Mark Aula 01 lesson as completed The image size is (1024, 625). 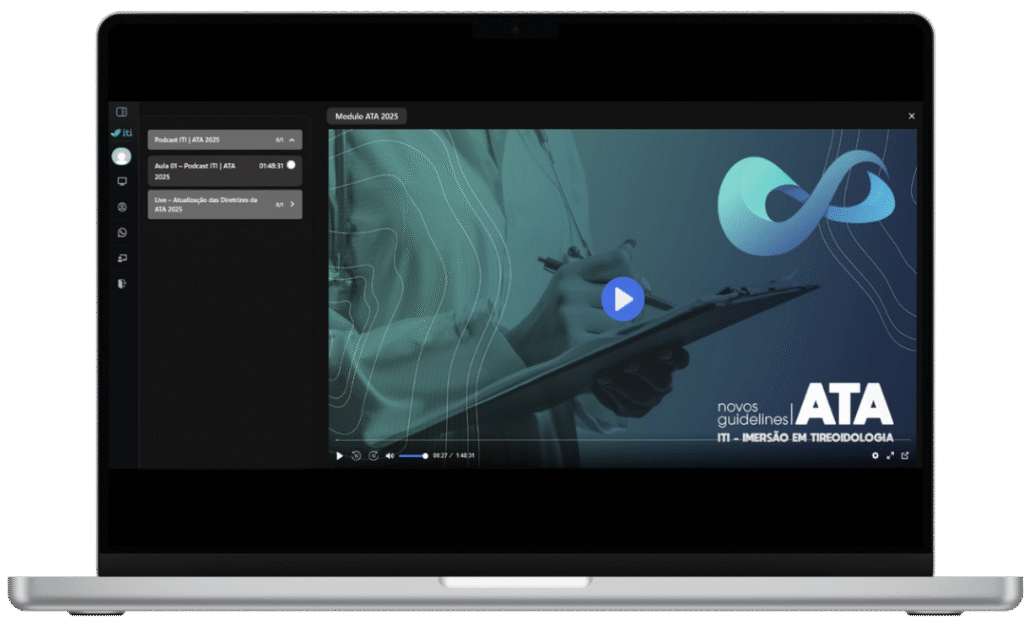(291, 165)
